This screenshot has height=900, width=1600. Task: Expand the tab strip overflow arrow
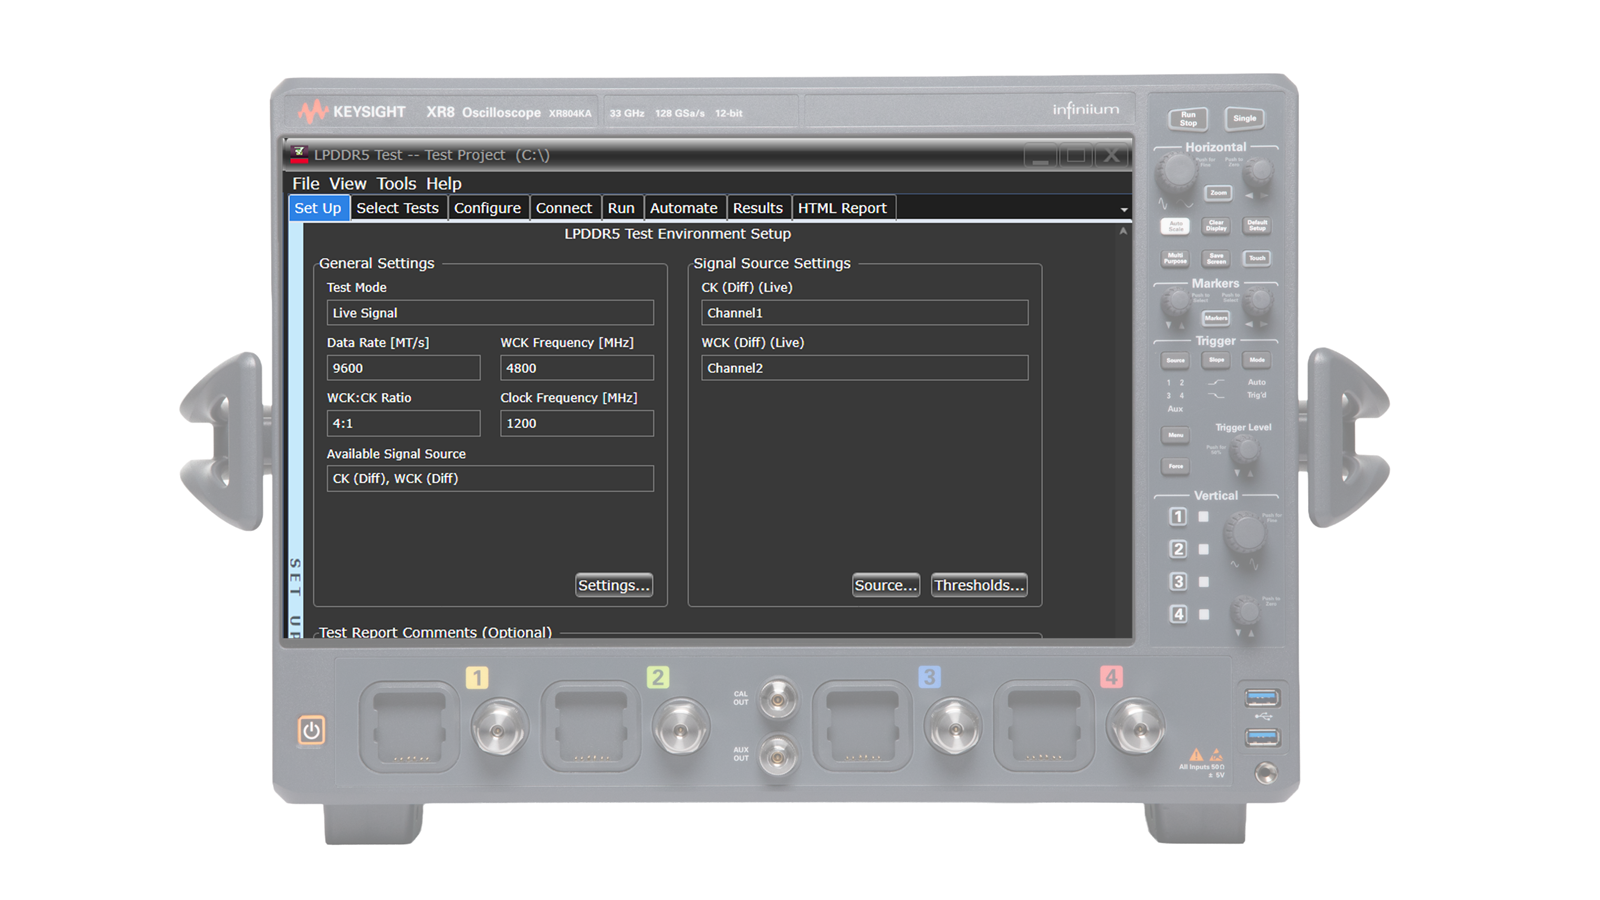(x=1124, y=210)
